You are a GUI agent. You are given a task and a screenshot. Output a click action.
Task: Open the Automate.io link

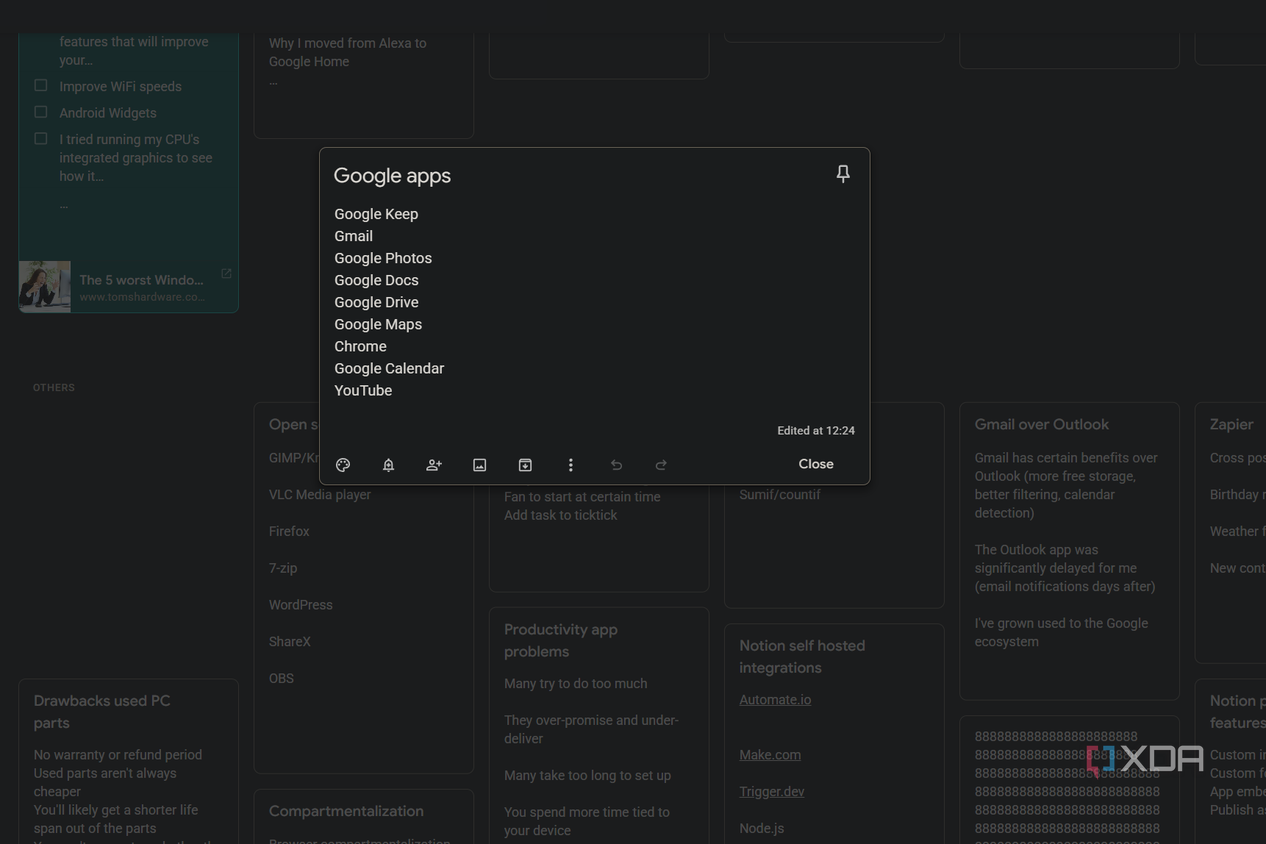(775, 700)
